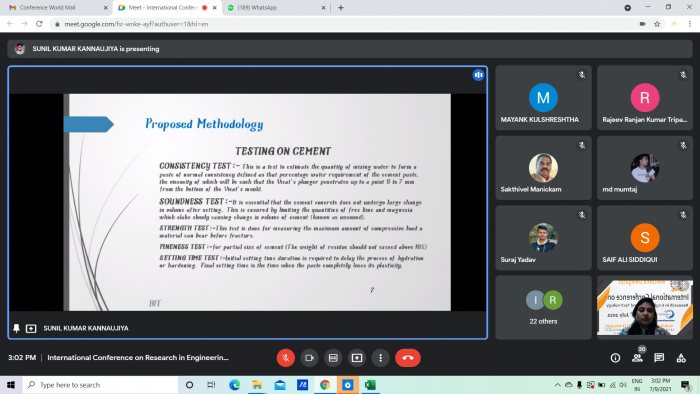
Task: Toggle the camera button in Meet controls
Action: [x=309, y=358]
